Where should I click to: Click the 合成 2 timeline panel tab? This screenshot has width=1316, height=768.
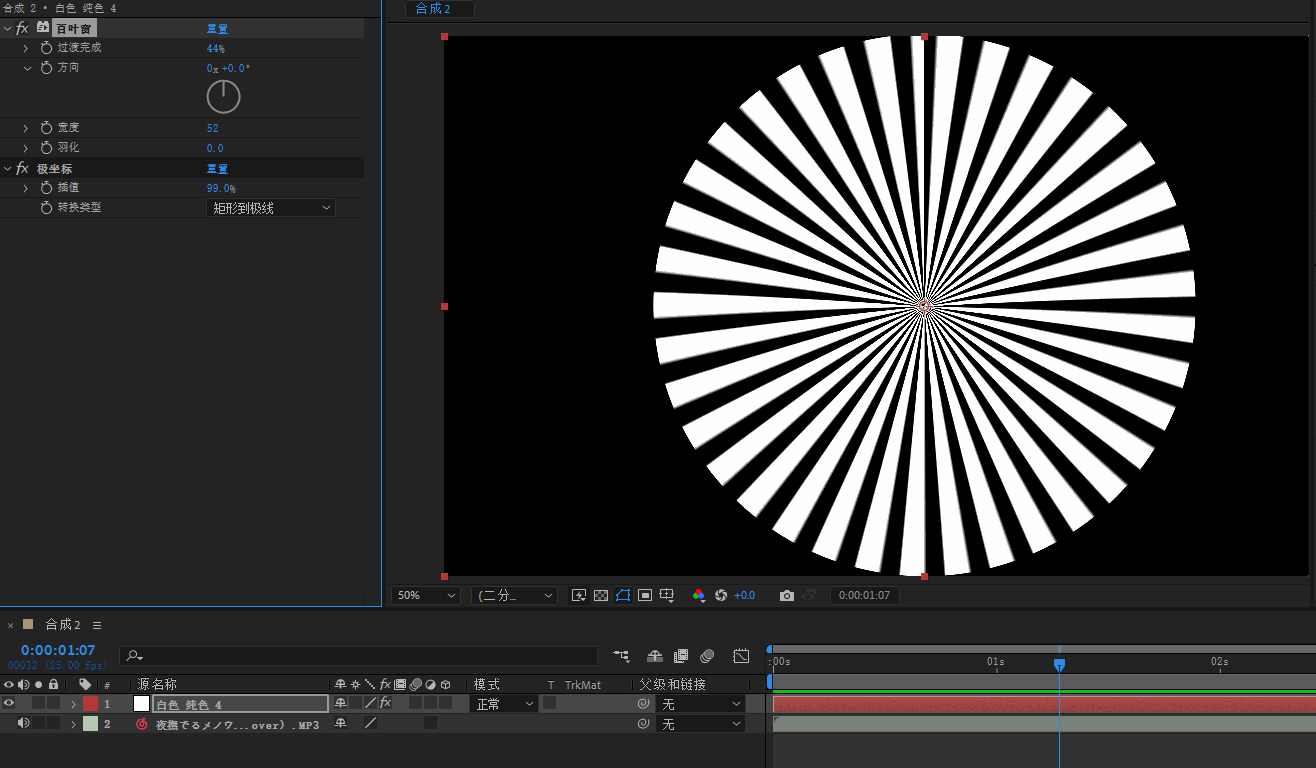63,625
